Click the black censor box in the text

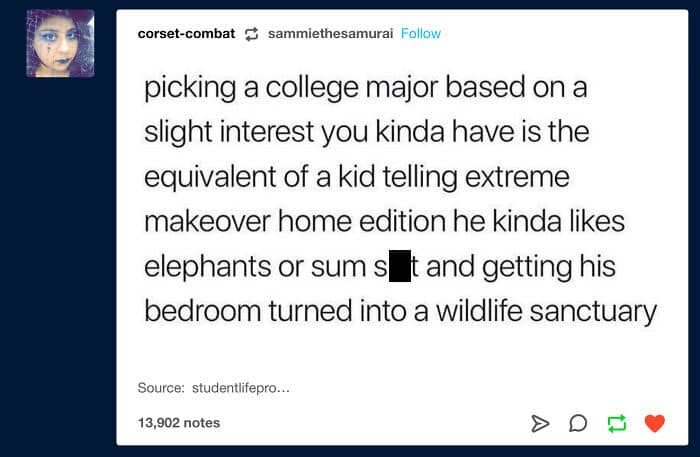pyautogui.click(x=400, y=266)
